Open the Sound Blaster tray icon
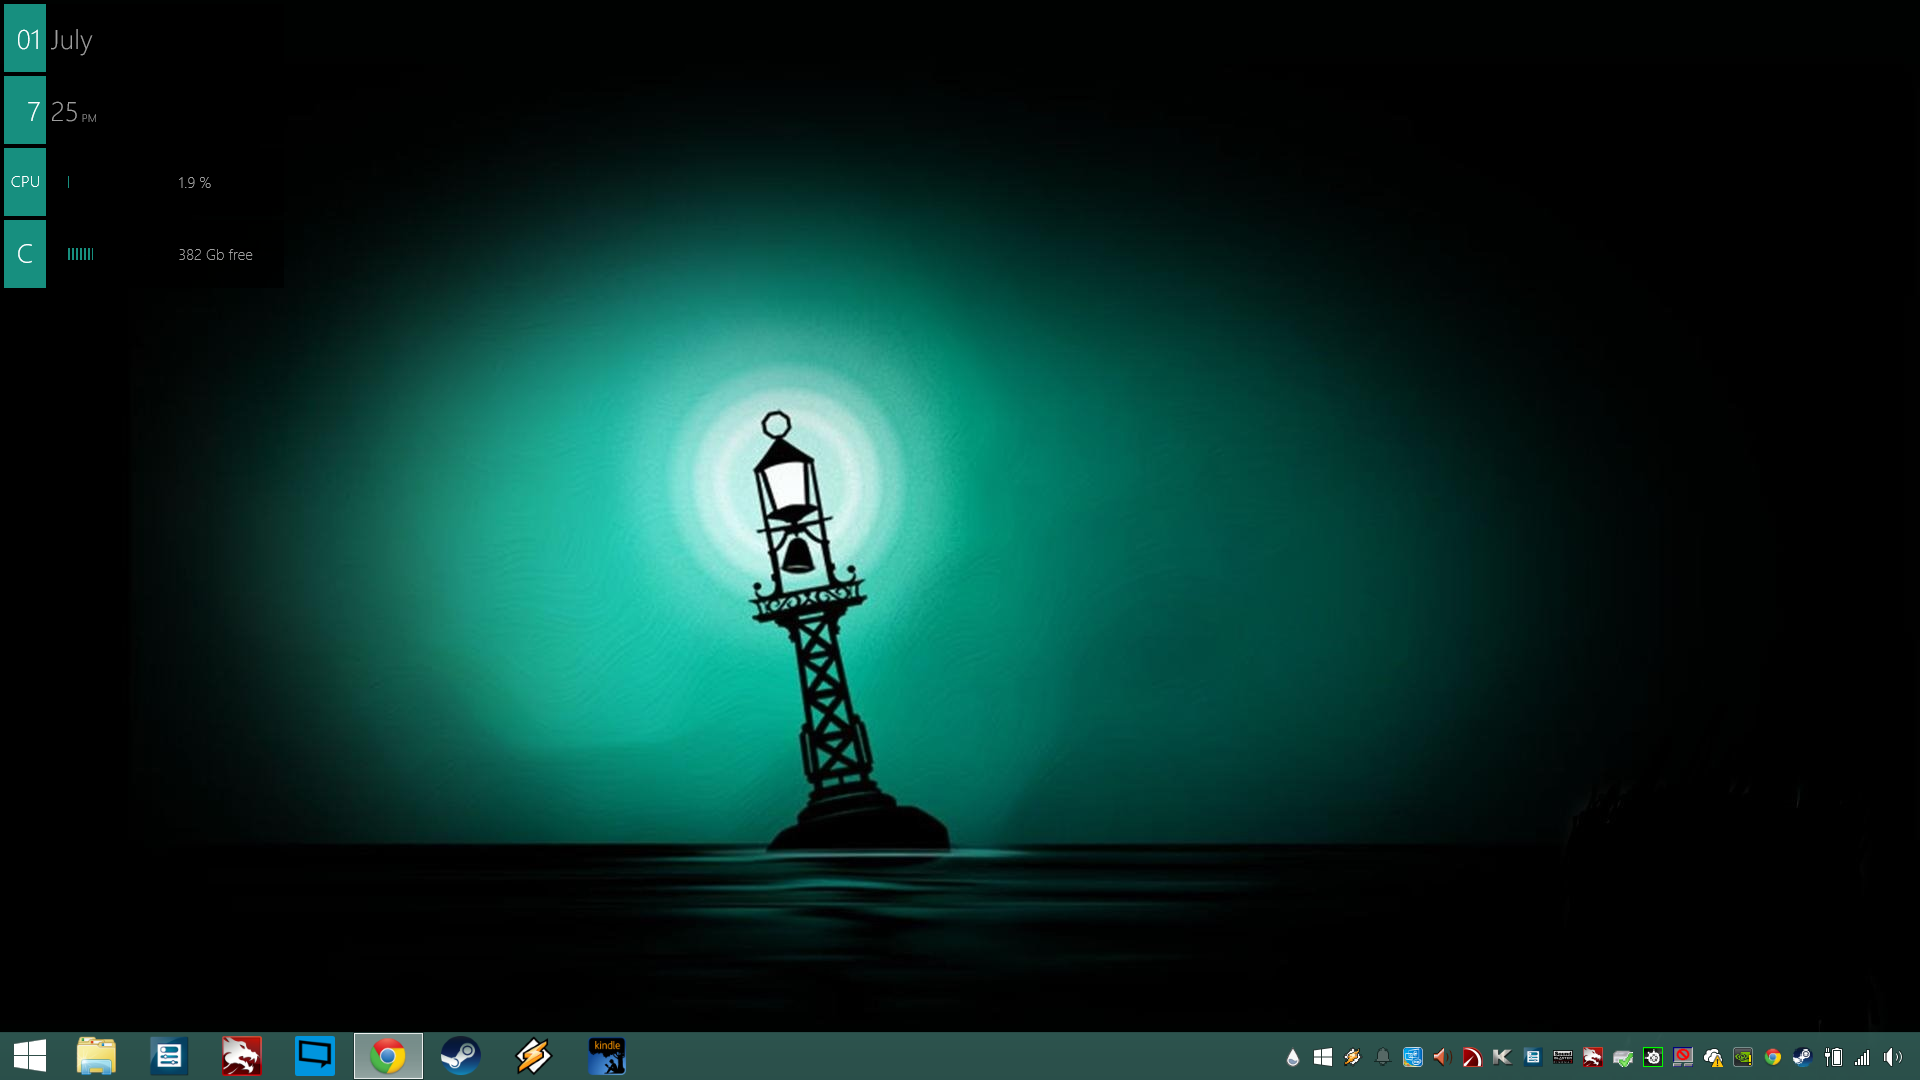 pos(1563,1057)
